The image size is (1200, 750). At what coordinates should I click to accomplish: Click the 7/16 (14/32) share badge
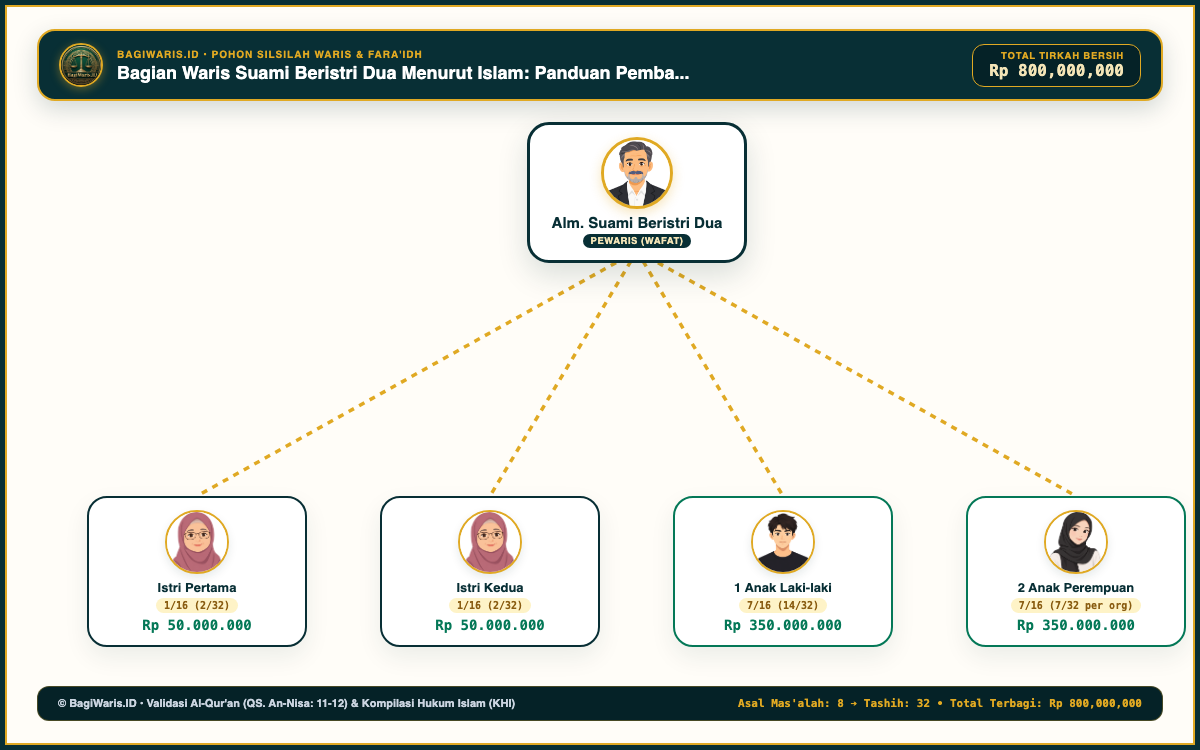[x=783, y=605]
